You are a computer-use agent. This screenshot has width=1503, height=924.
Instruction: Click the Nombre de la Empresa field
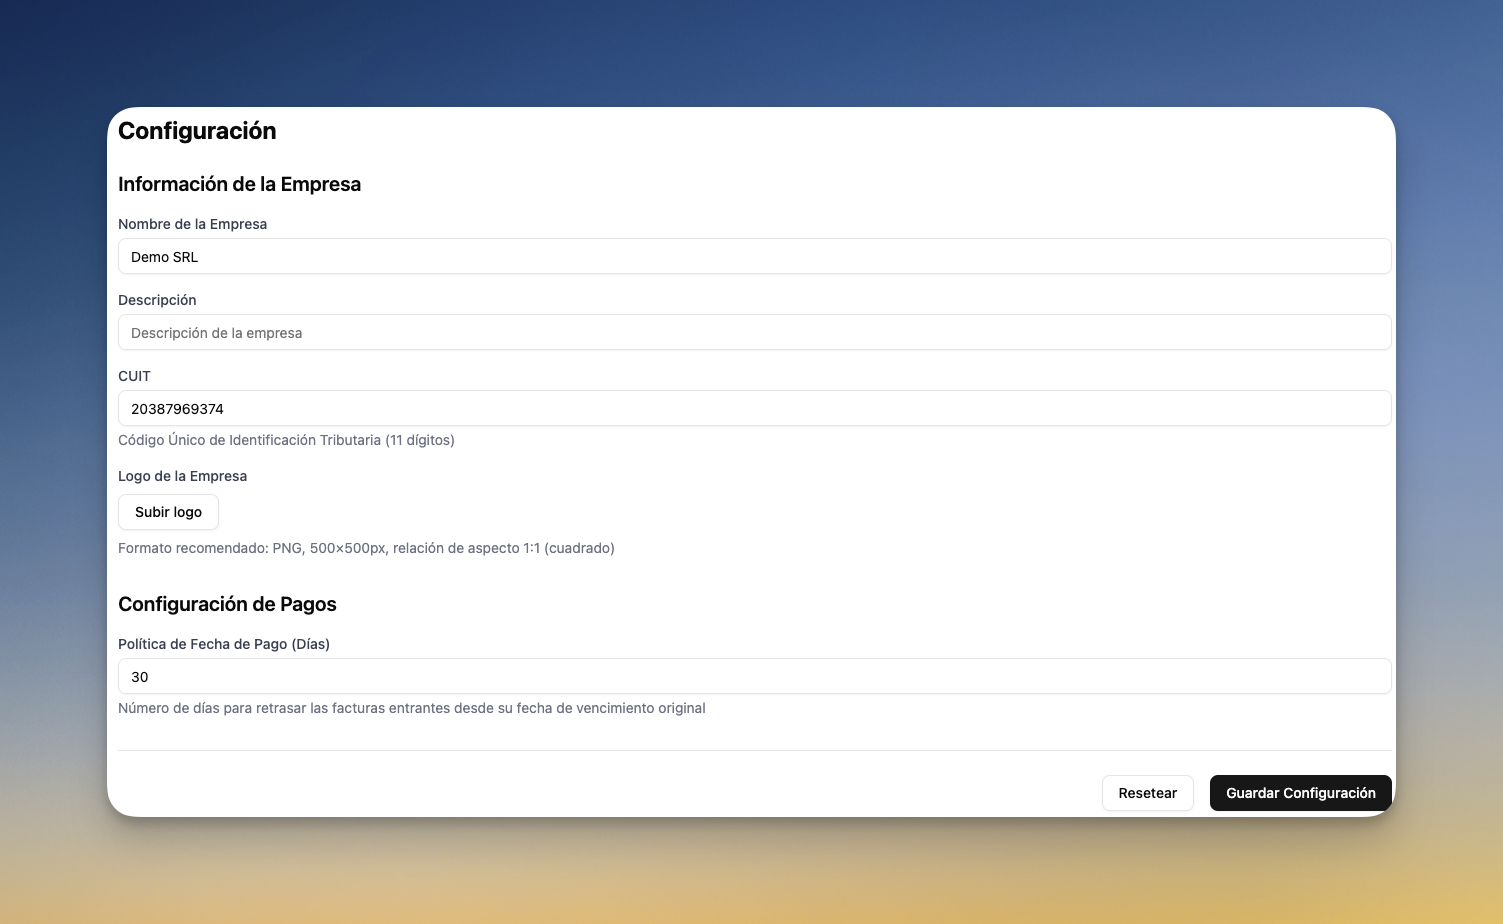[x=755, y=256]
